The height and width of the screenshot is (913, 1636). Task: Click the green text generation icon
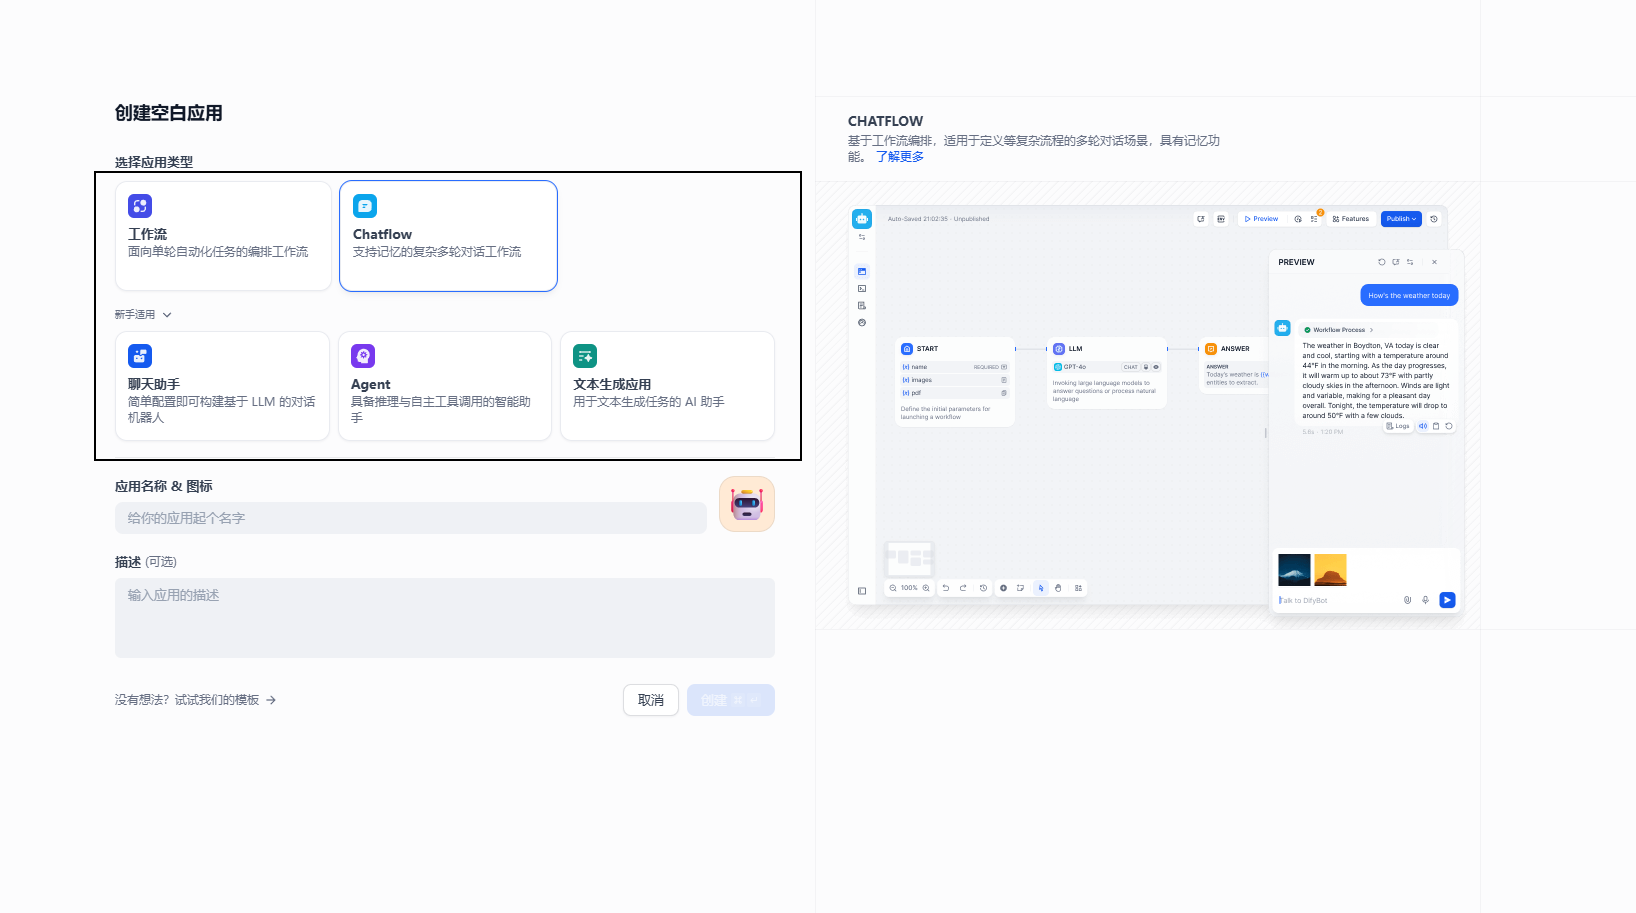coord(585,356)
